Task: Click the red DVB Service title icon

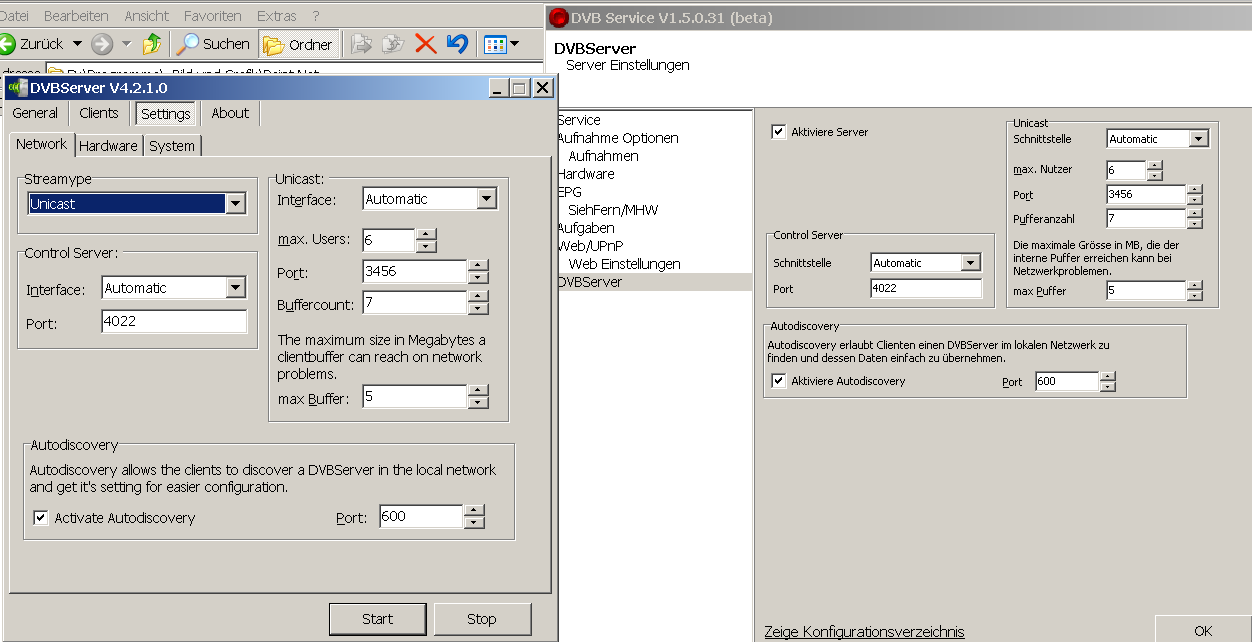Action: (558, 18)
